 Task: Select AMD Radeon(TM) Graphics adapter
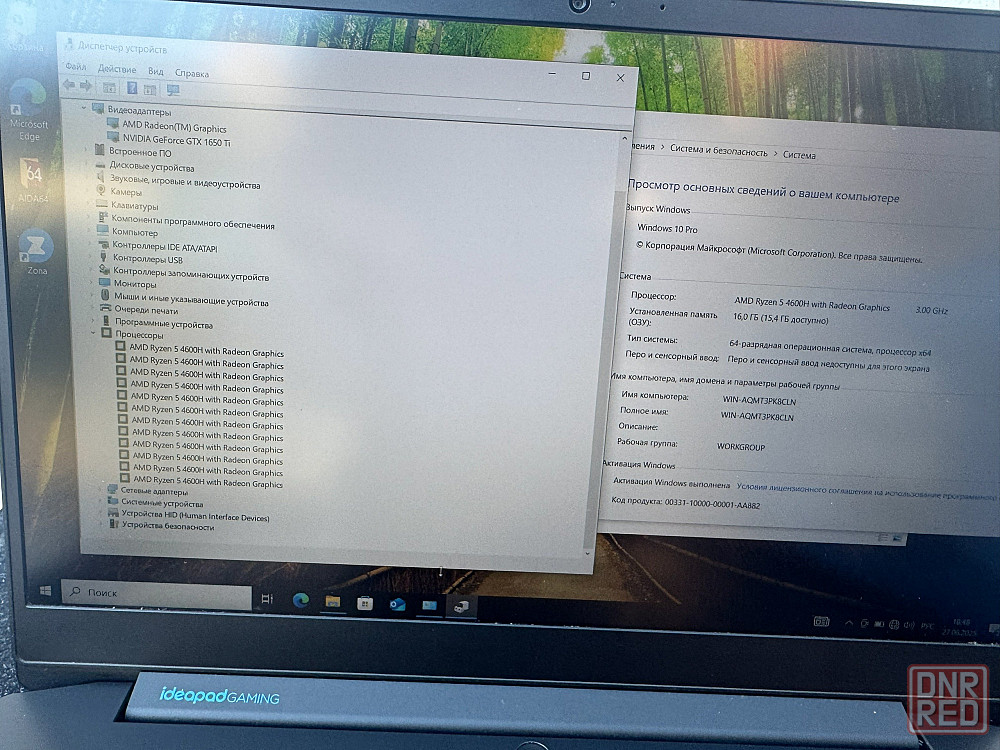click(x=174, y=127)
